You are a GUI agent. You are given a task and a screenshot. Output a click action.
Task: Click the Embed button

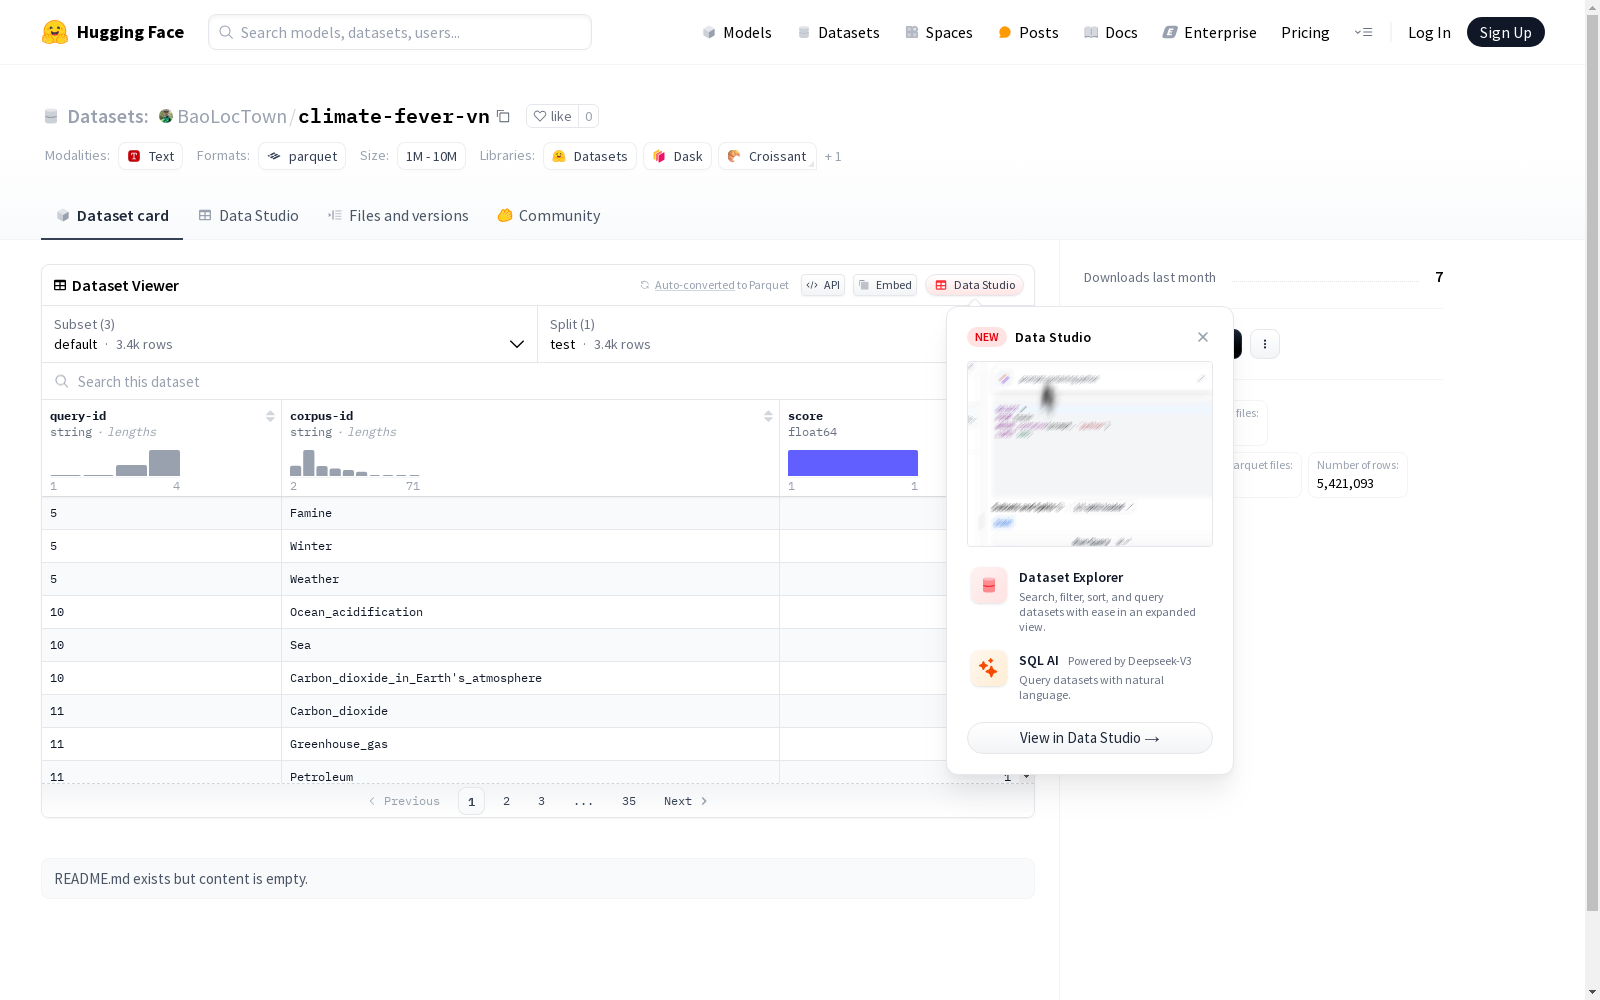pyautogui.click(x=885, y=285)
